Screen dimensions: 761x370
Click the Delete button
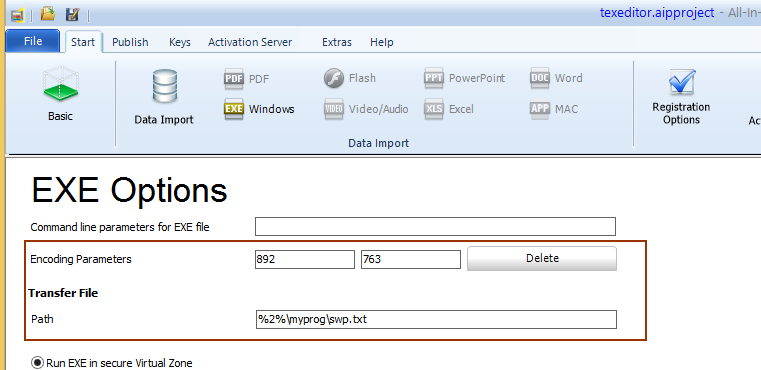tap(542, 258)
